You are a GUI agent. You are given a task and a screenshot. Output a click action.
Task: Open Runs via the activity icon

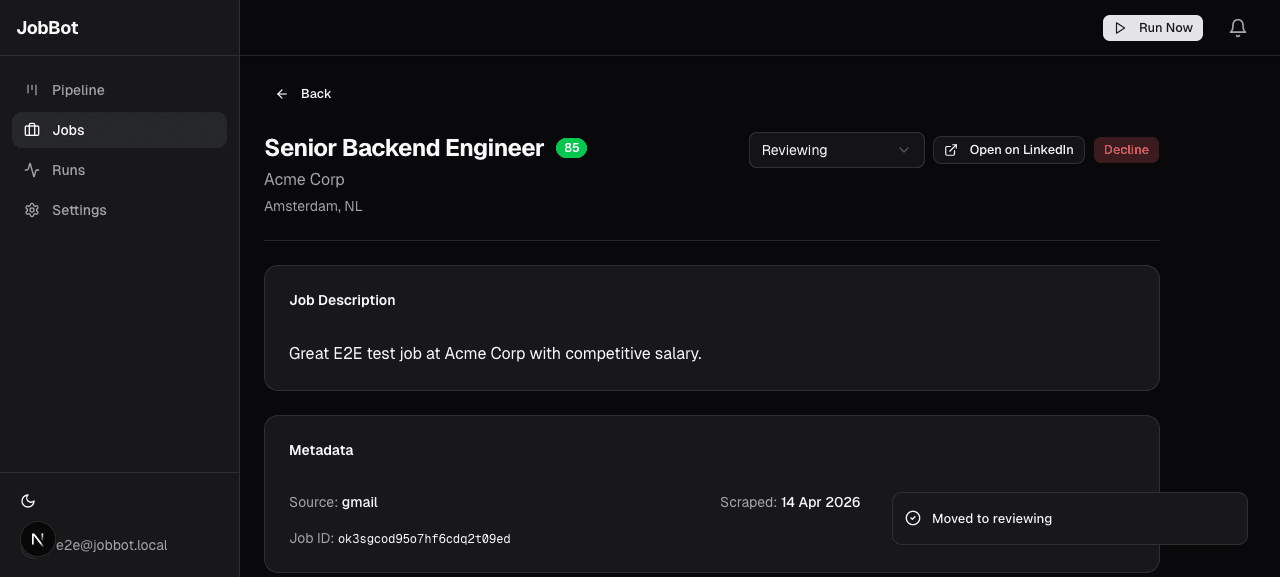pyautogui.click(x=32, y=170)
